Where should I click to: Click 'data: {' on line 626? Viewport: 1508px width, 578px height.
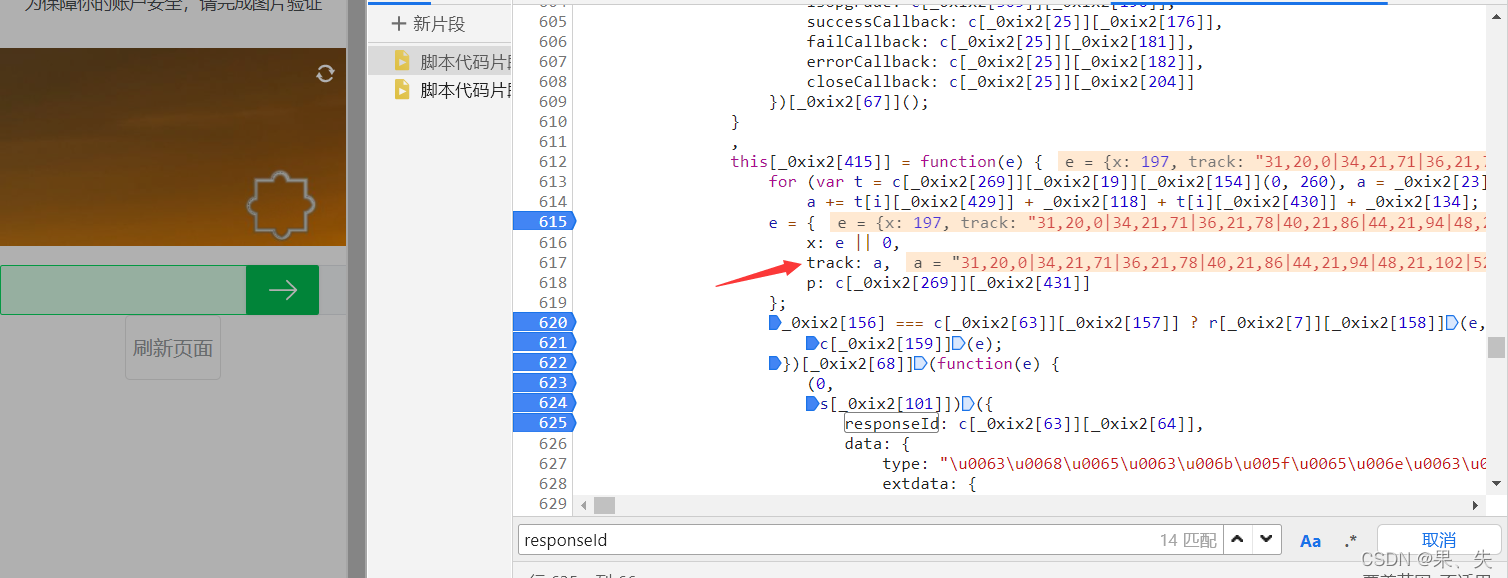click(x=877, y=443)
